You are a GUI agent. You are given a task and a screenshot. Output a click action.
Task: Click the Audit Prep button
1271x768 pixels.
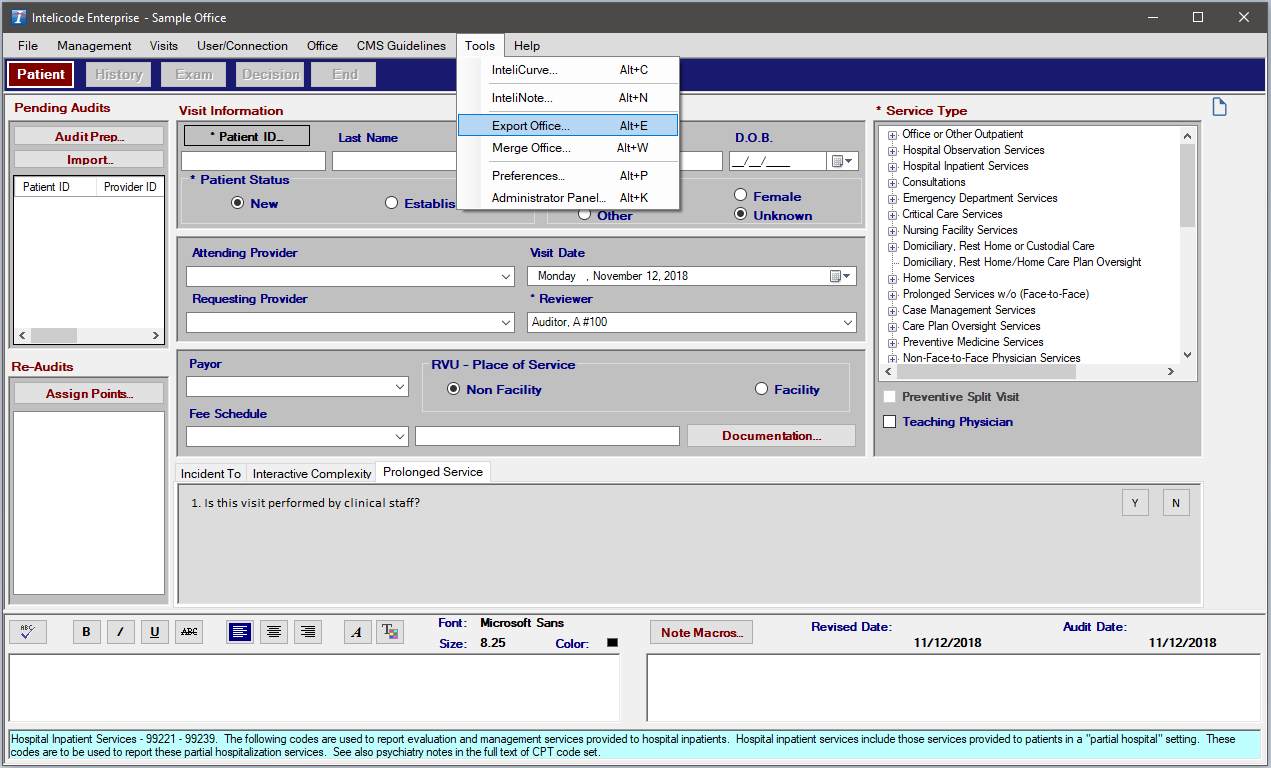89,136
